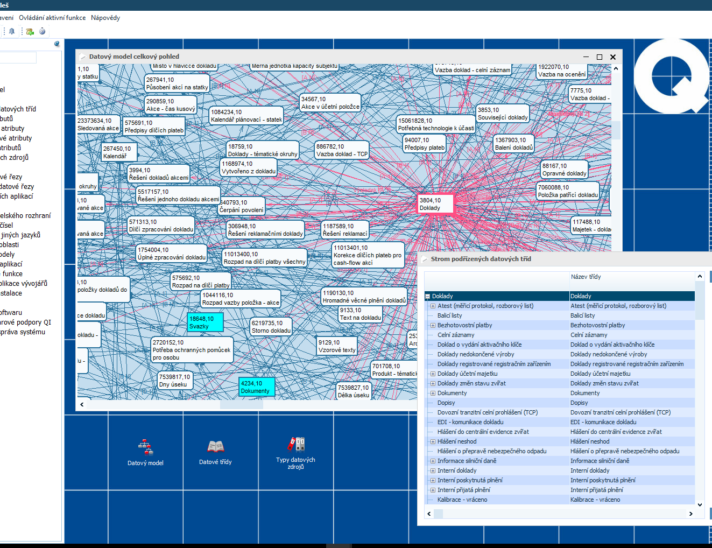Select the Bezhotovostní platby row
Viewport: 712px width, 548px height.
[469, 325]
